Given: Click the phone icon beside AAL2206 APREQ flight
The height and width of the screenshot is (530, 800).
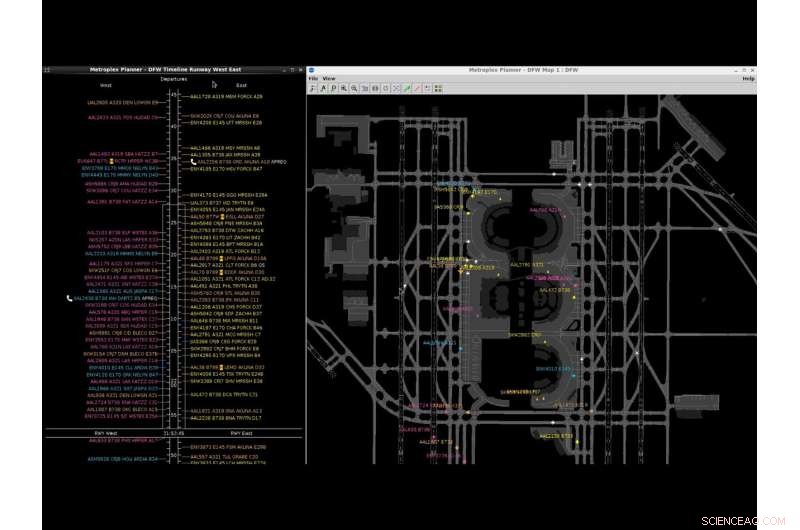Looking at the screenshot, I should pos(193,162).
